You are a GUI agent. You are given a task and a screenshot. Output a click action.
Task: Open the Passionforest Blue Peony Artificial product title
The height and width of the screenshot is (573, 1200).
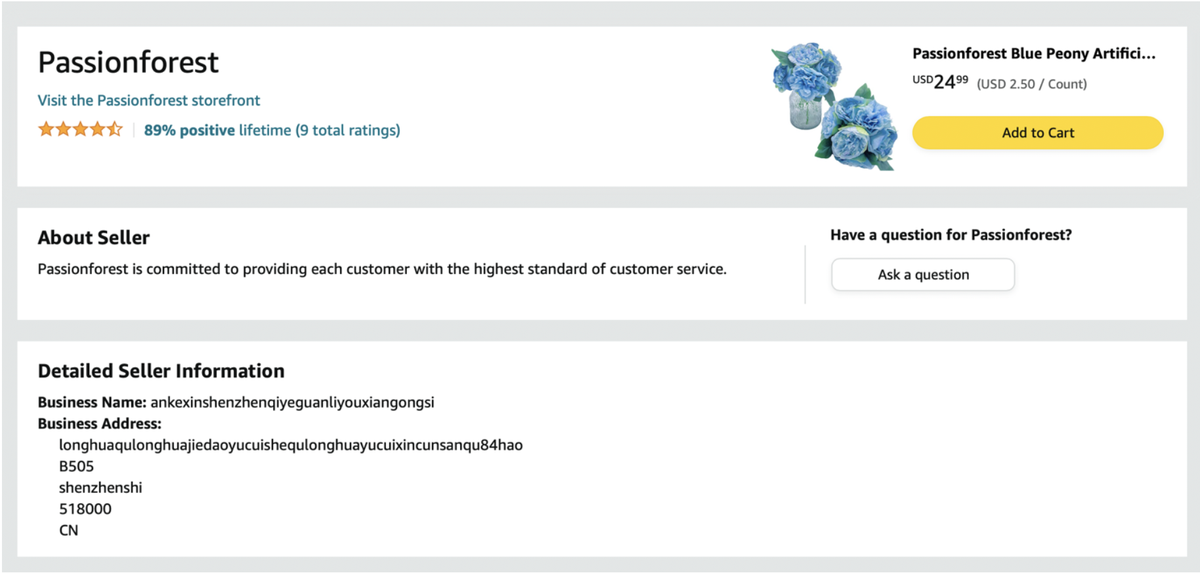coord(1034,54)
